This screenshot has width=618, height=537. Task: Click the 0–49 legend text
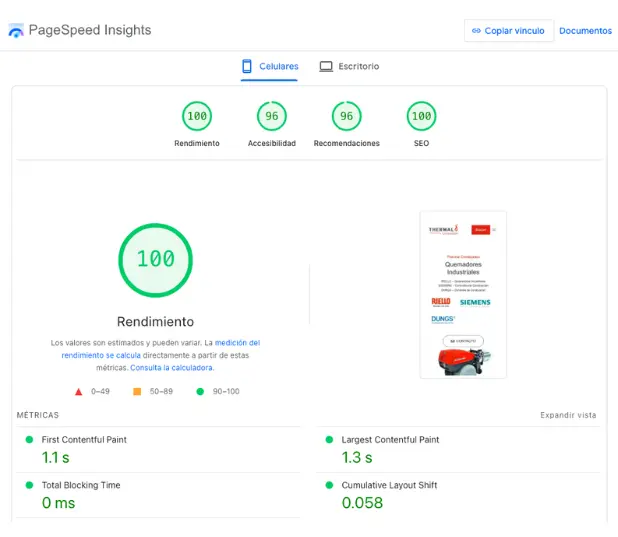click(100, 392)
